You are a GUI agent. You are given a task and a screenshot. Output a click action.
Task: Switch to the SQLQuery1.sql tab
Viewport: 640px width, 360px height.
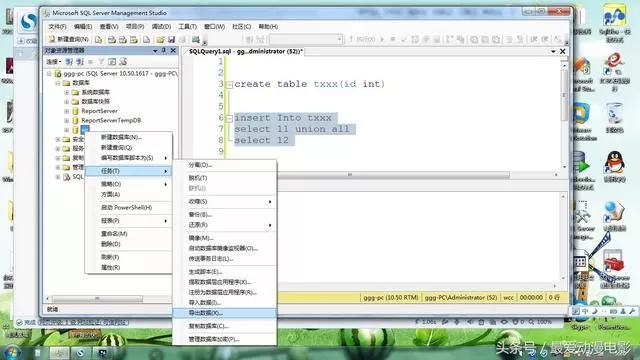point(245,51)
